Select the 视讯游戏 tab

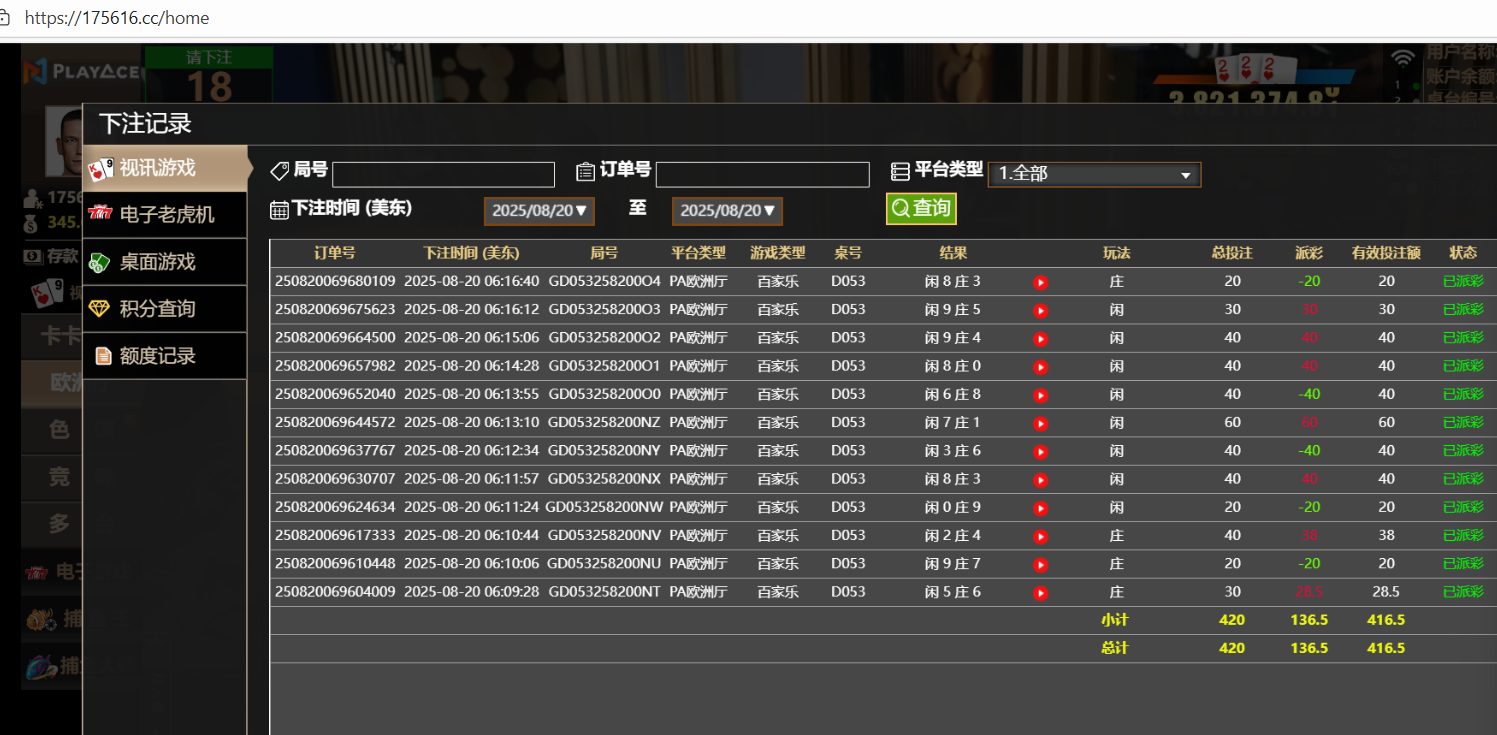pos(165,168)
